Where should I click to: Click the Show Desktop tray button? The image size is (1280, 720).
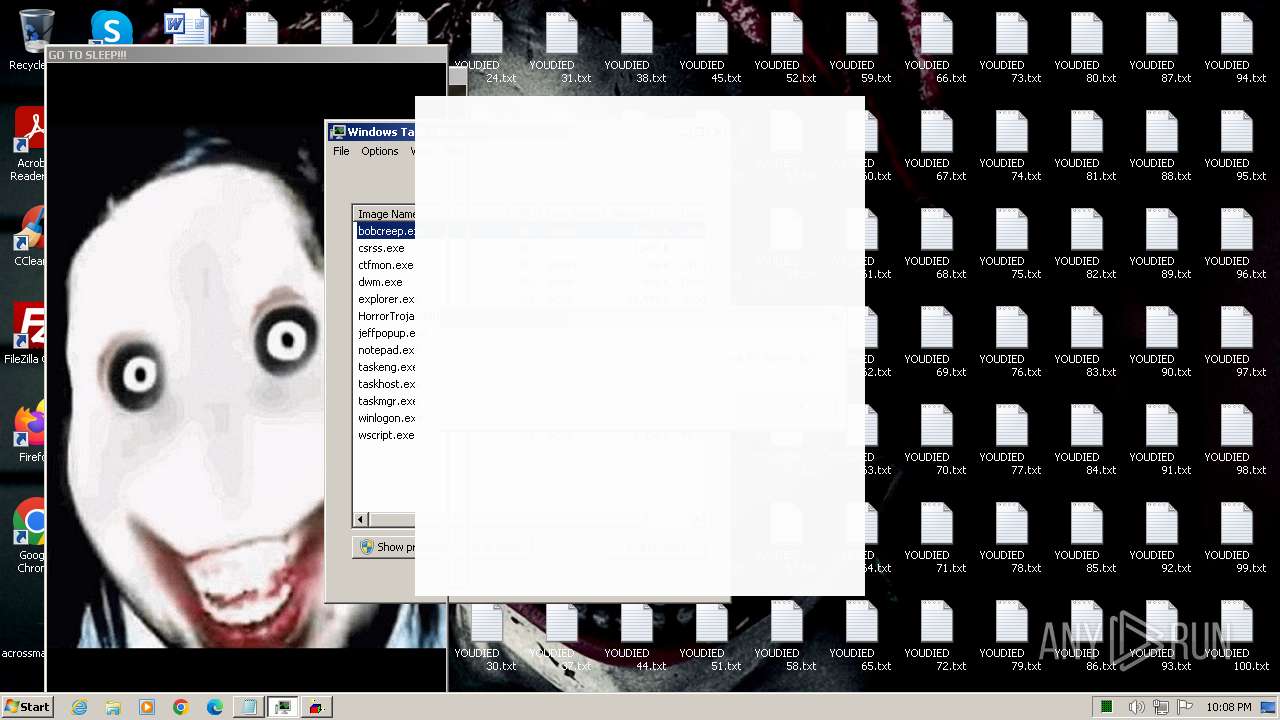pyautogui.click(x=1269, y=707)
